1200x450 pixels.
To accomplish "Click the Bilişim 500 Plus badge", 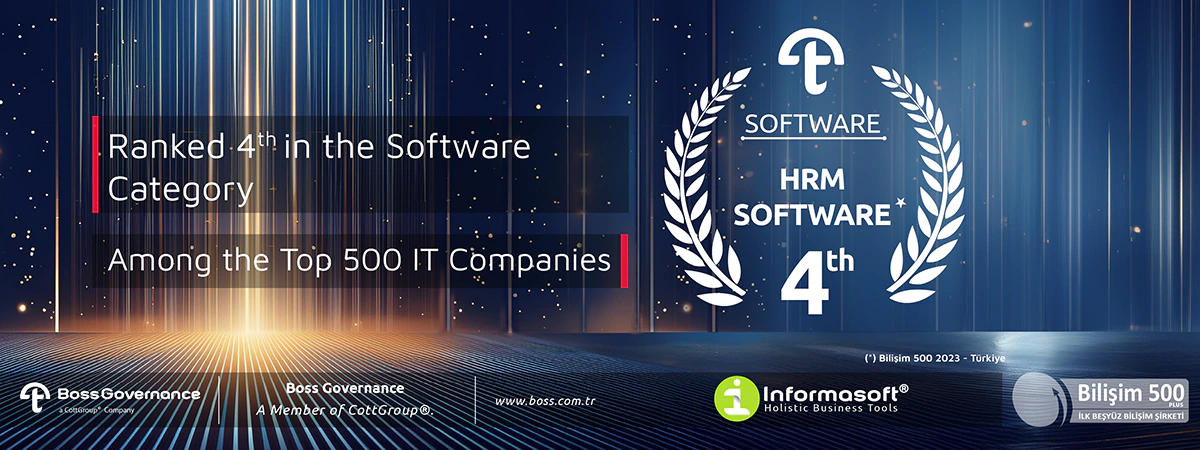I will click(1100, 399).
